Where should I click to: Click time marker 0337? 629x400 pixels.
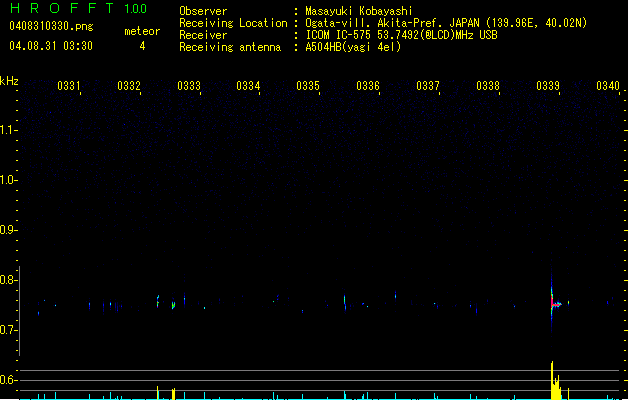[x=428, y=86]
